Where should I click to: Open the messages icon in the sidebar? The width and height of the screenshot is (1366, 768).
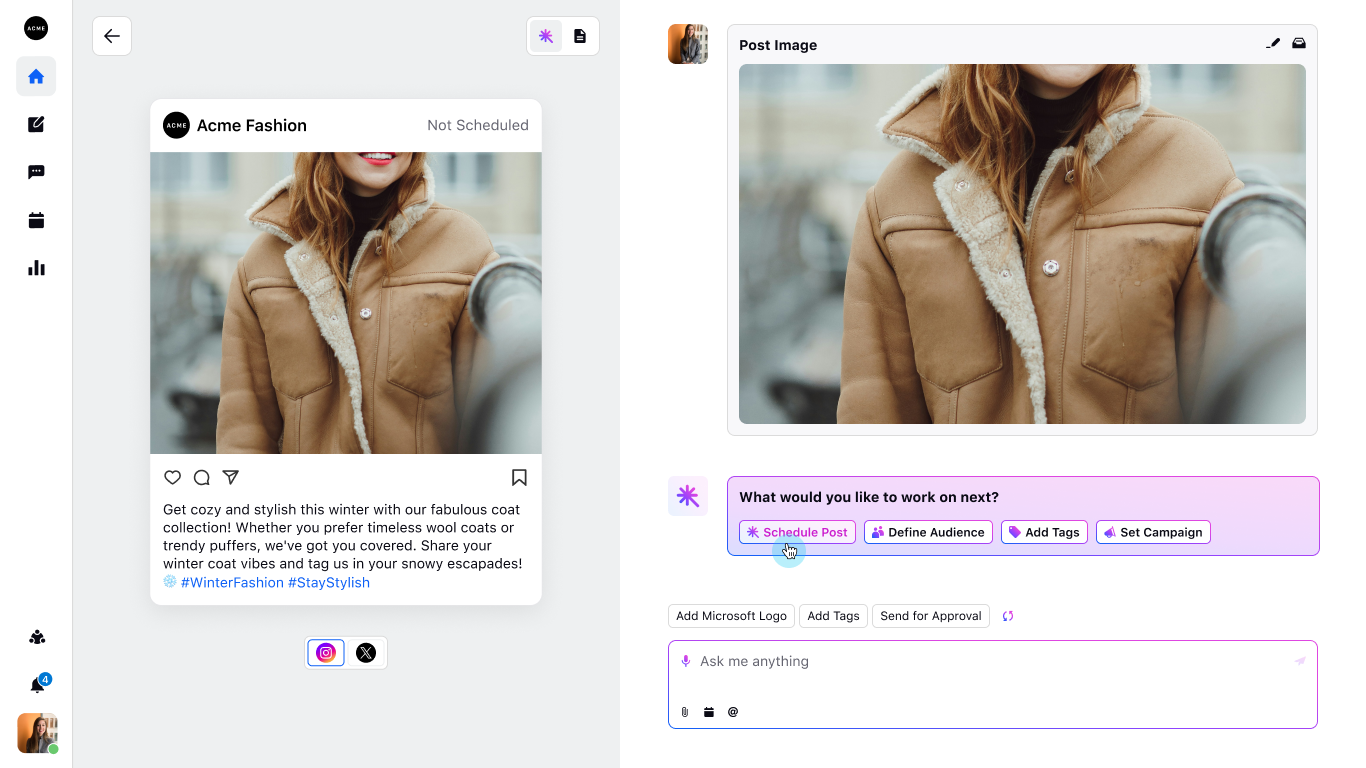pos(36,172)
